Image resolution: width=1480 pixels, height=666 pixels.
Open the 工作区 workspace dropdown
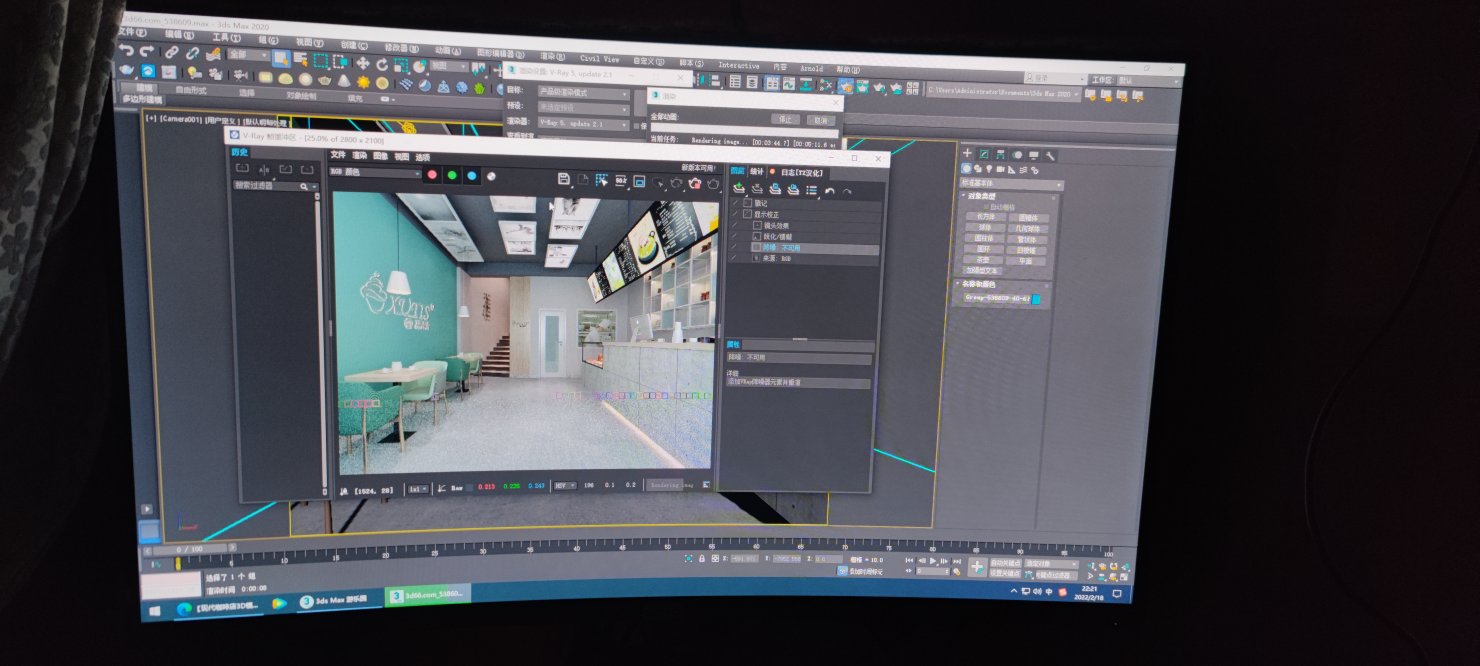pyautogui.click(x=1148, y=80)
